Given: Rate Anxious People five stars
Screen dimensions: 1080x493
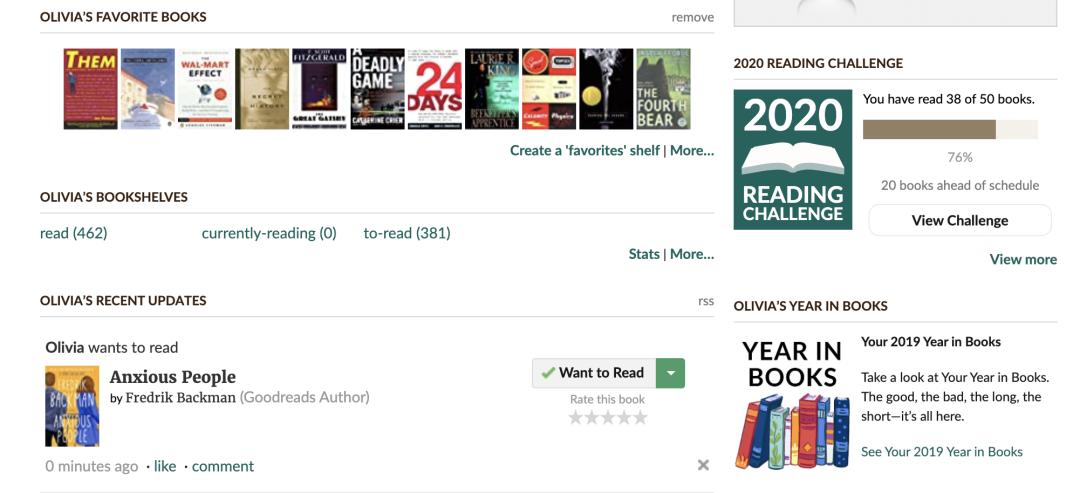Looking at the screenshot, I should 640,418.
